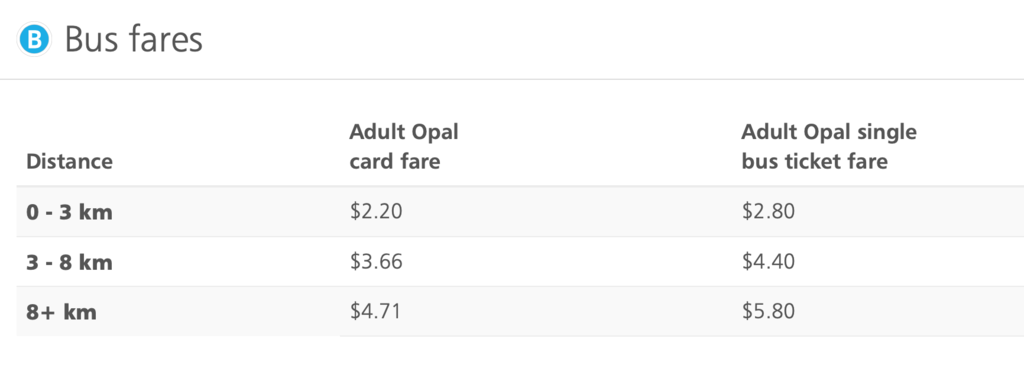The image size is (1024, 368).
Task: Click the blue Bus mode icon
Action: click(x=35, y=40)
